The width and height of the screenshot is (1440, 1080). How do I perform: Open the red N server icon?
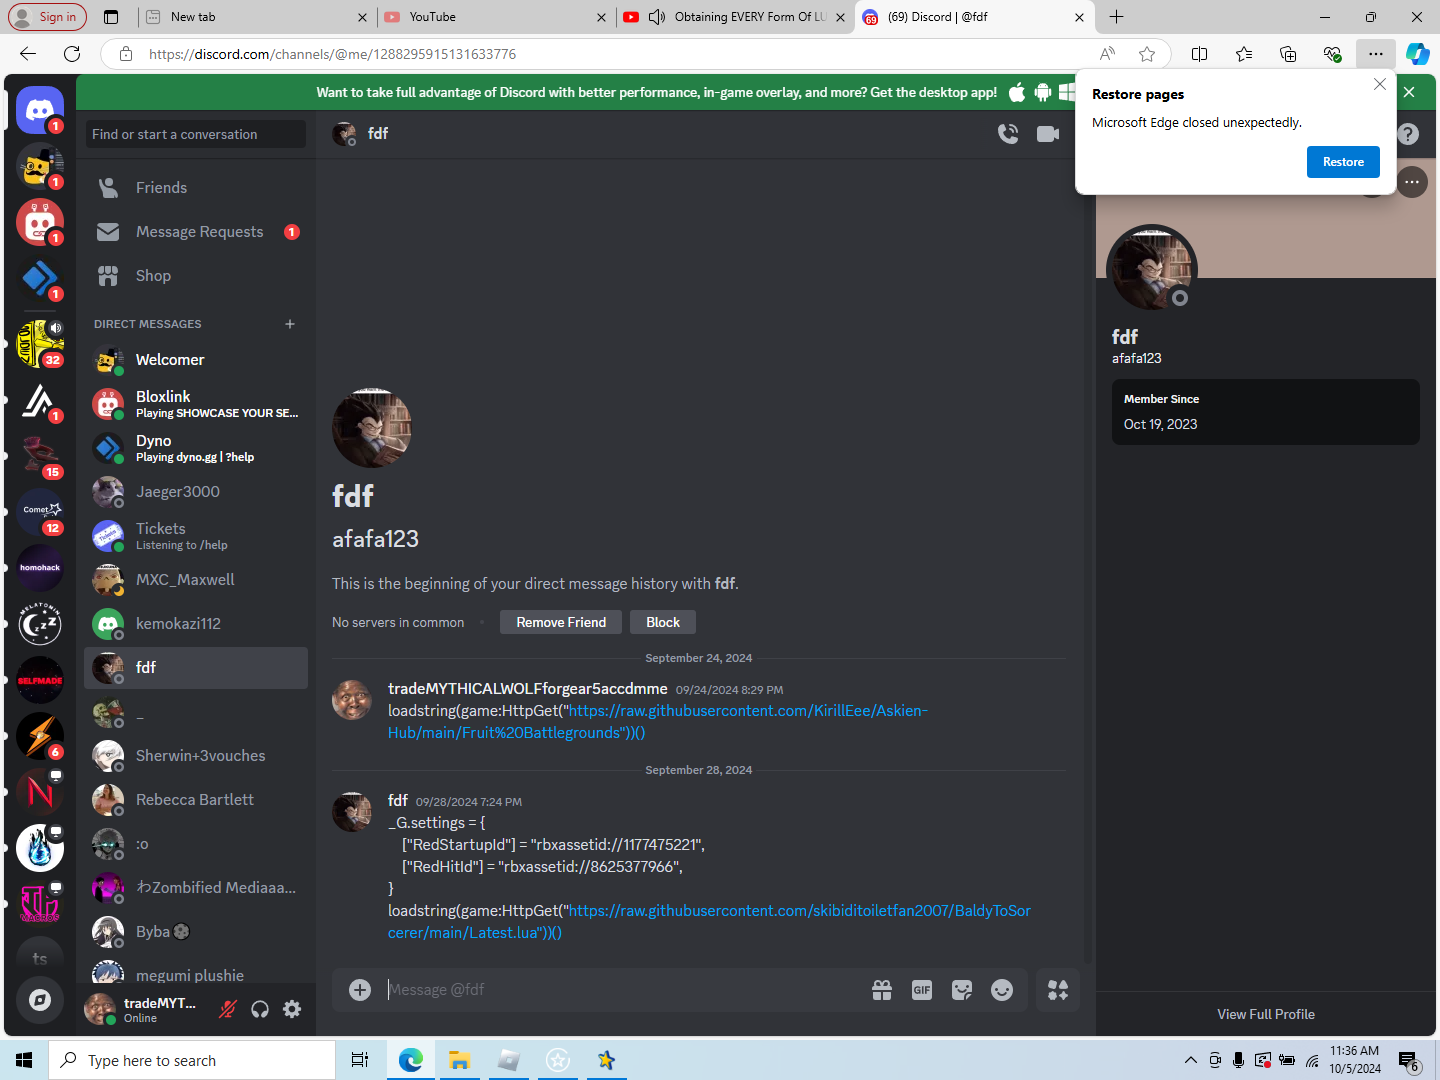point(40,792)
